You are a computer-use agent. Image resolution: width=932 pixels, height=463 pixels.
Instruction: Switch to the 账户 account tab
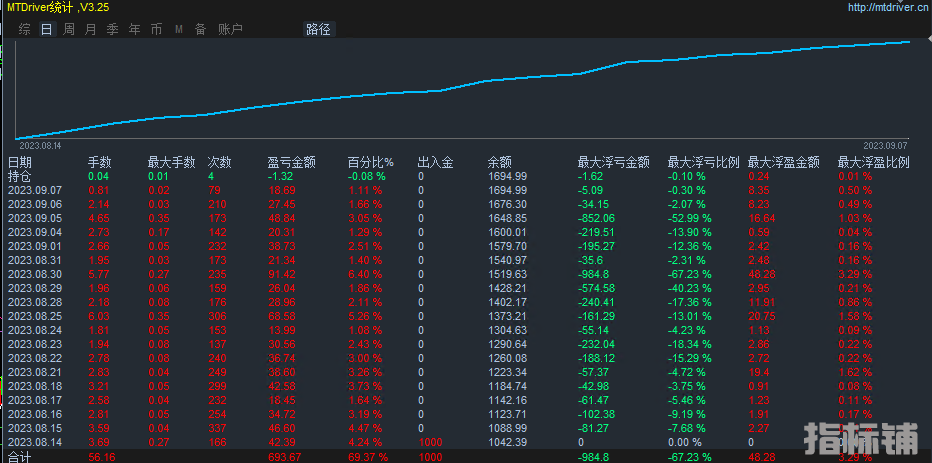[x=230, y=29]
